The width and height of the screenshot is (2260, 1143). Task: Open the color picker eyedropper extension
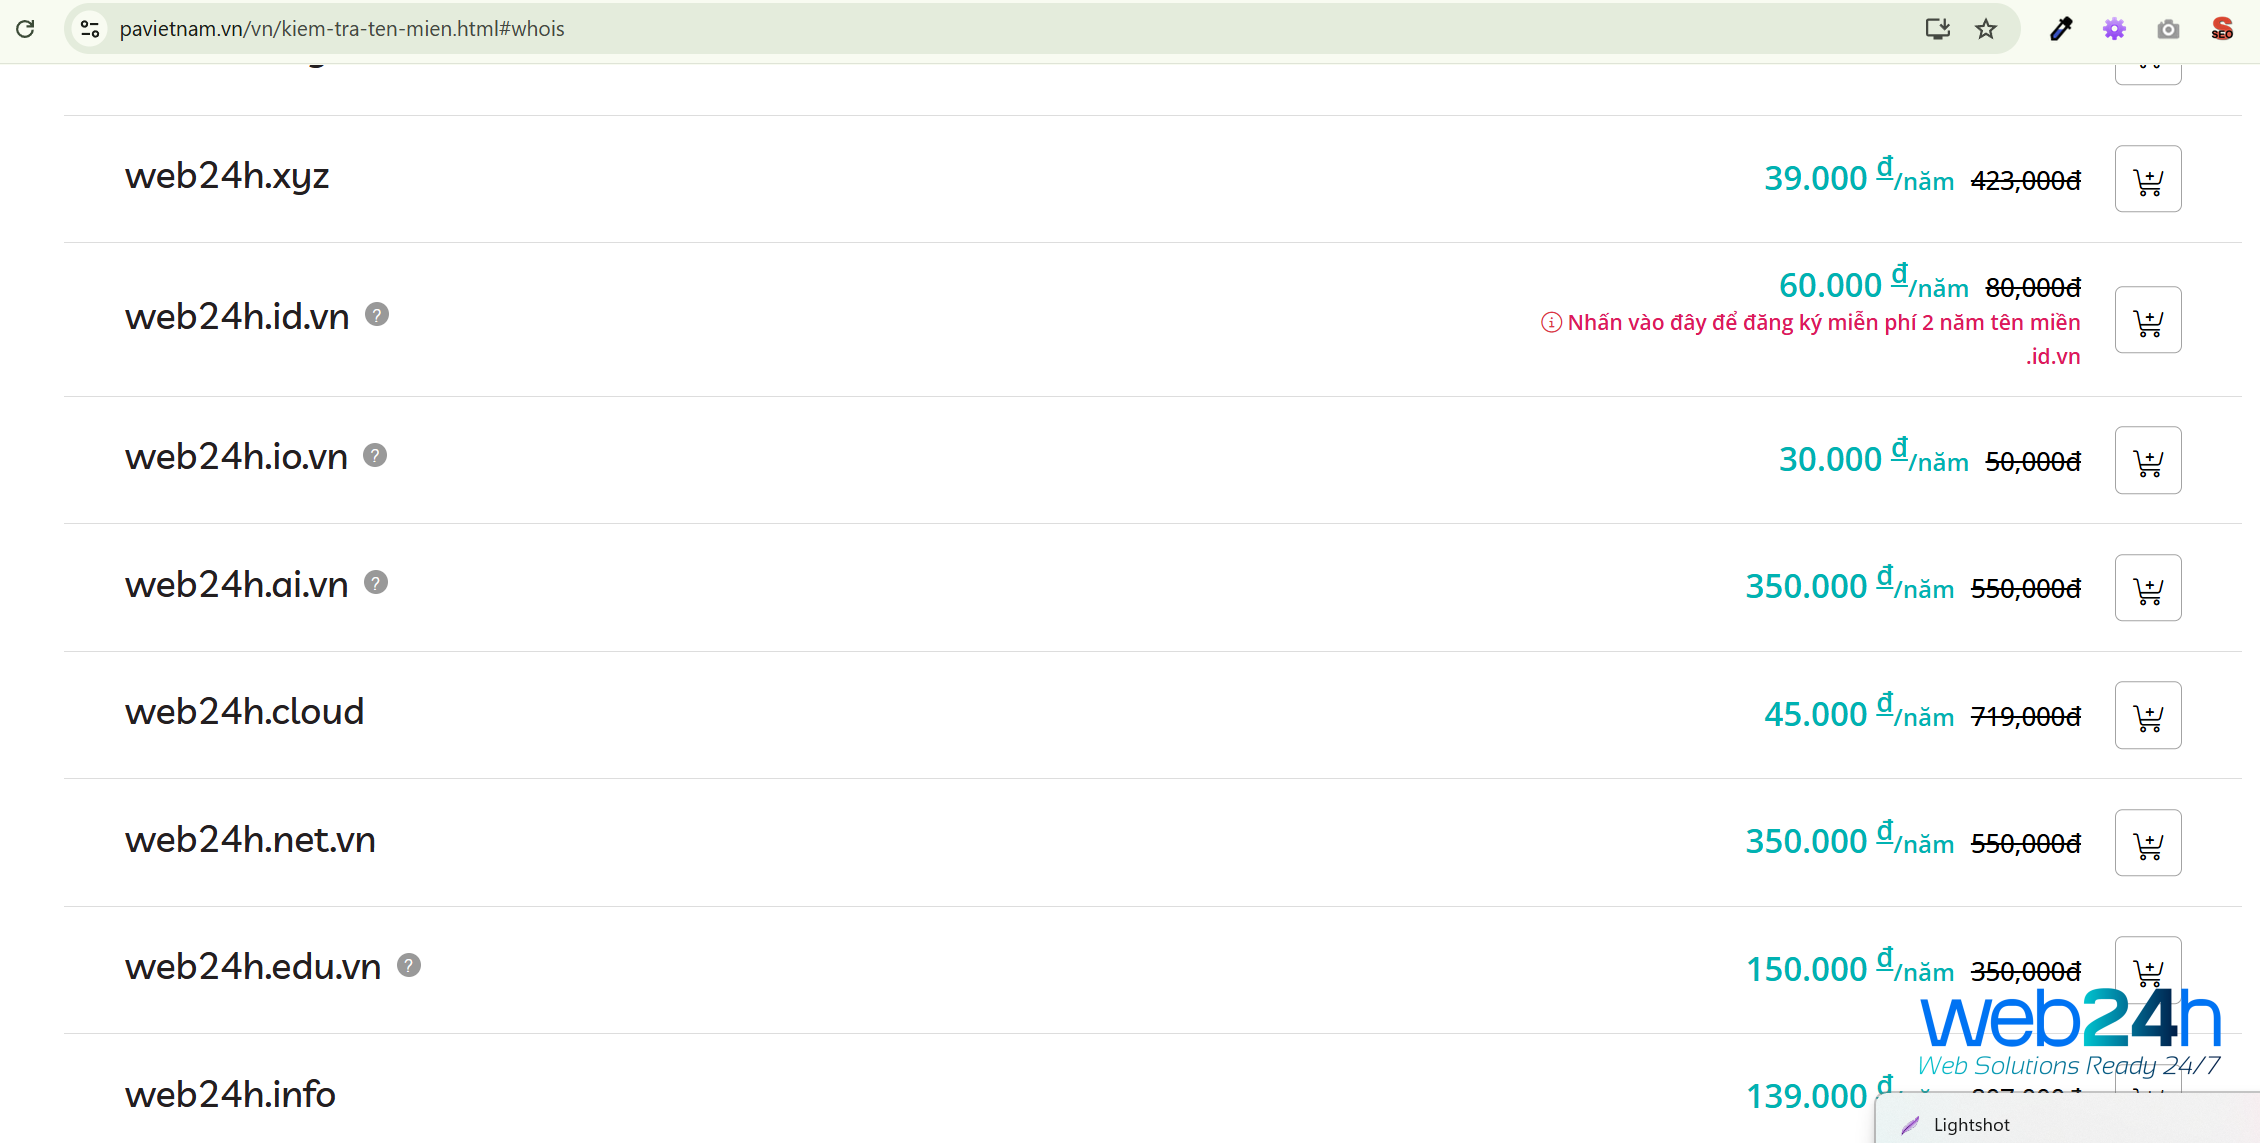tap(2061, 29)
